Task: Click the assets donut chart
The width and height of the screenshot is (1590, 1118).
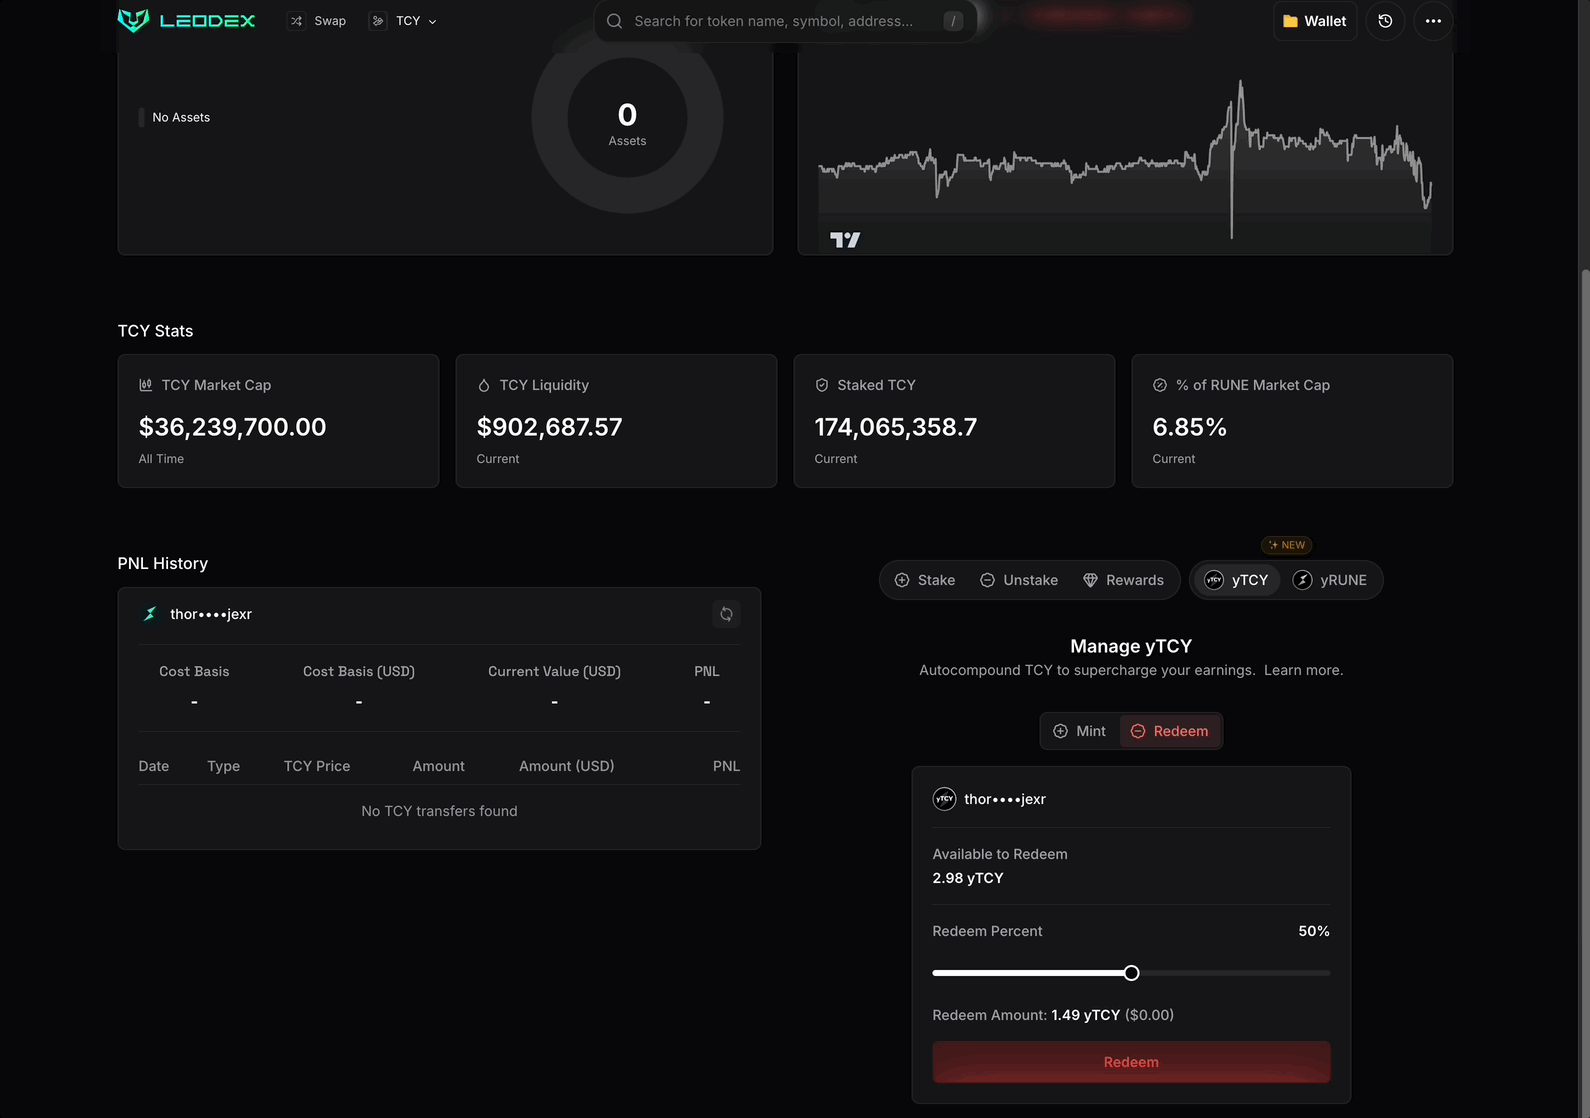Action: tap(627, 118)
